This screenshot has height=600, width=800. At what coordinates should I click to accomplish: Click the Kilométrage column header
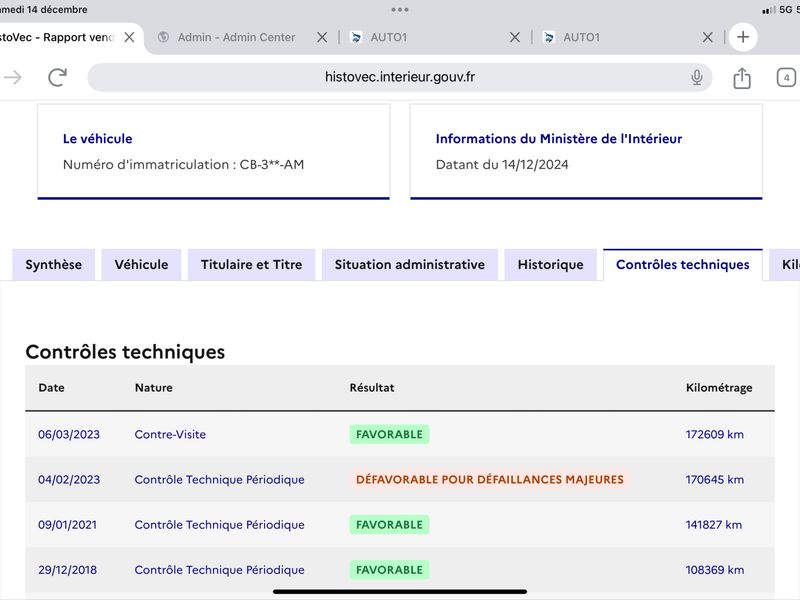click(x=719, y=388)
